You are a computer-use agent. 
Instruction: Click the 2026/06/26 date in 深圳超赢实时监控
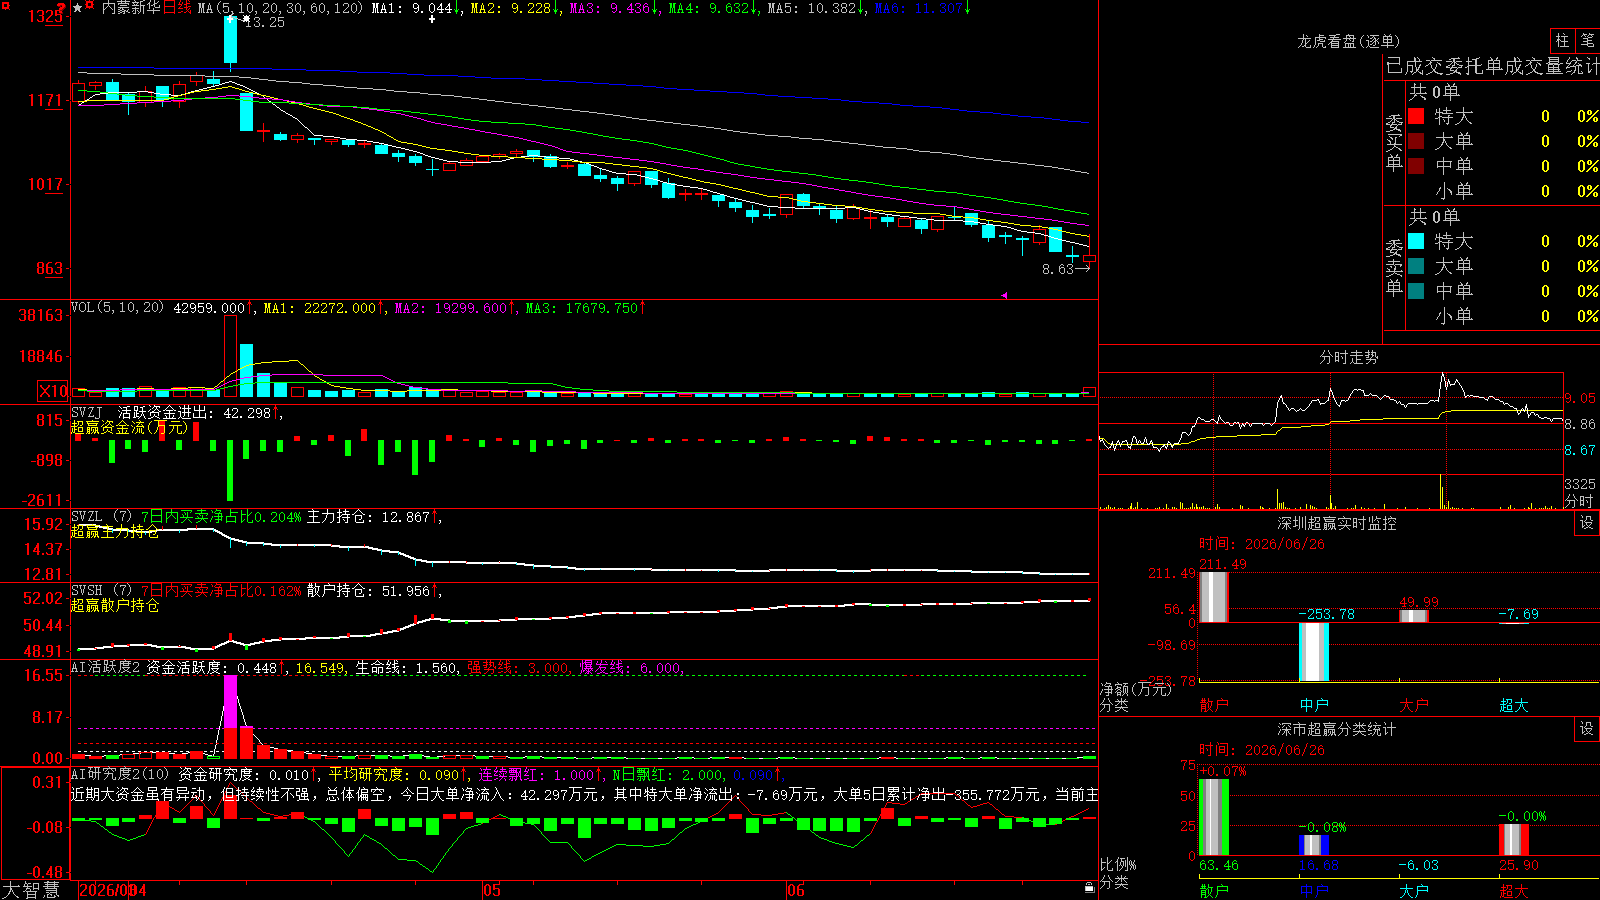click(1284, 544)
